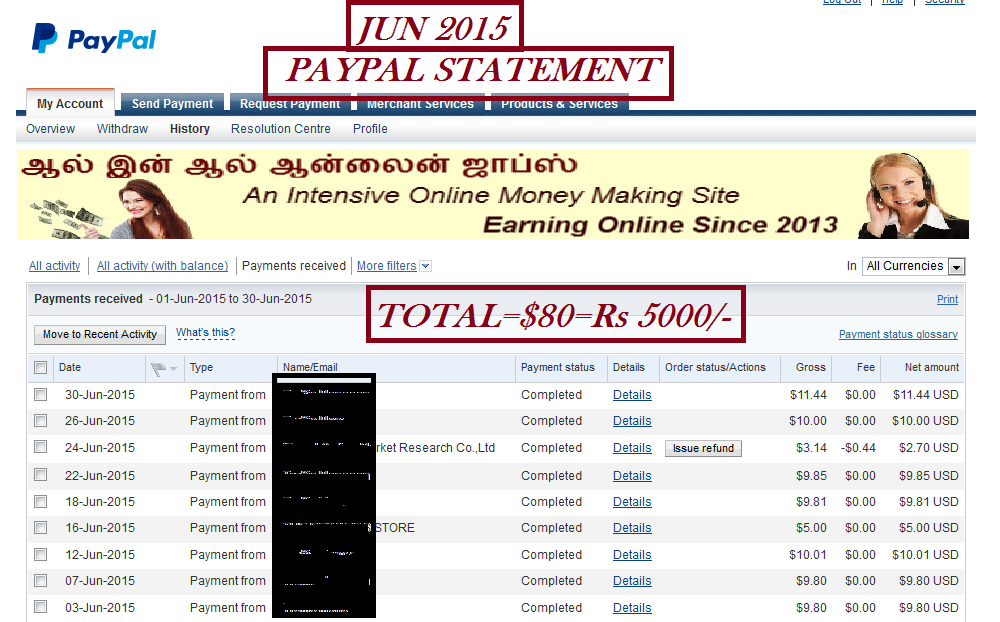Check the 26-Jun-2015 payment row checkbox

pyautogui.click(x=41, y=421)
